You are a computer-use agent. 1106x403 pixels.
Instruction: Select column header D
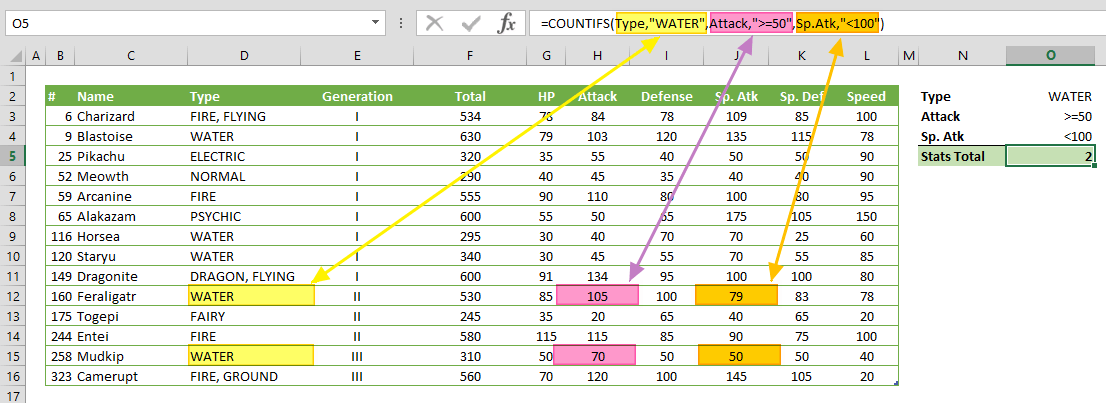click(244, 55)
